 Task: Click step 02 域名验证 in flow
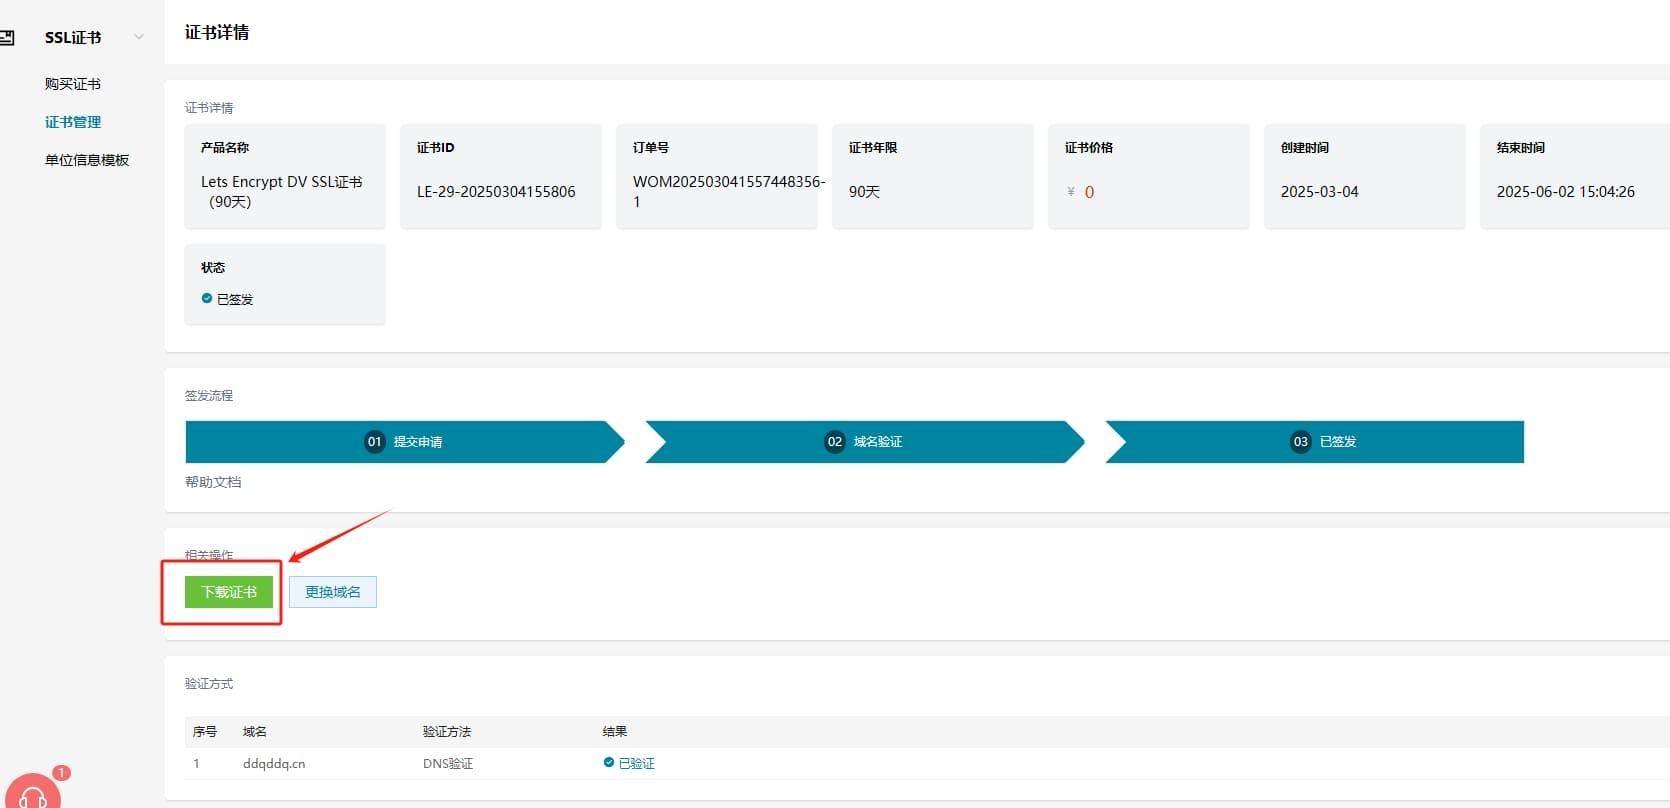click(x=864, y=442)
